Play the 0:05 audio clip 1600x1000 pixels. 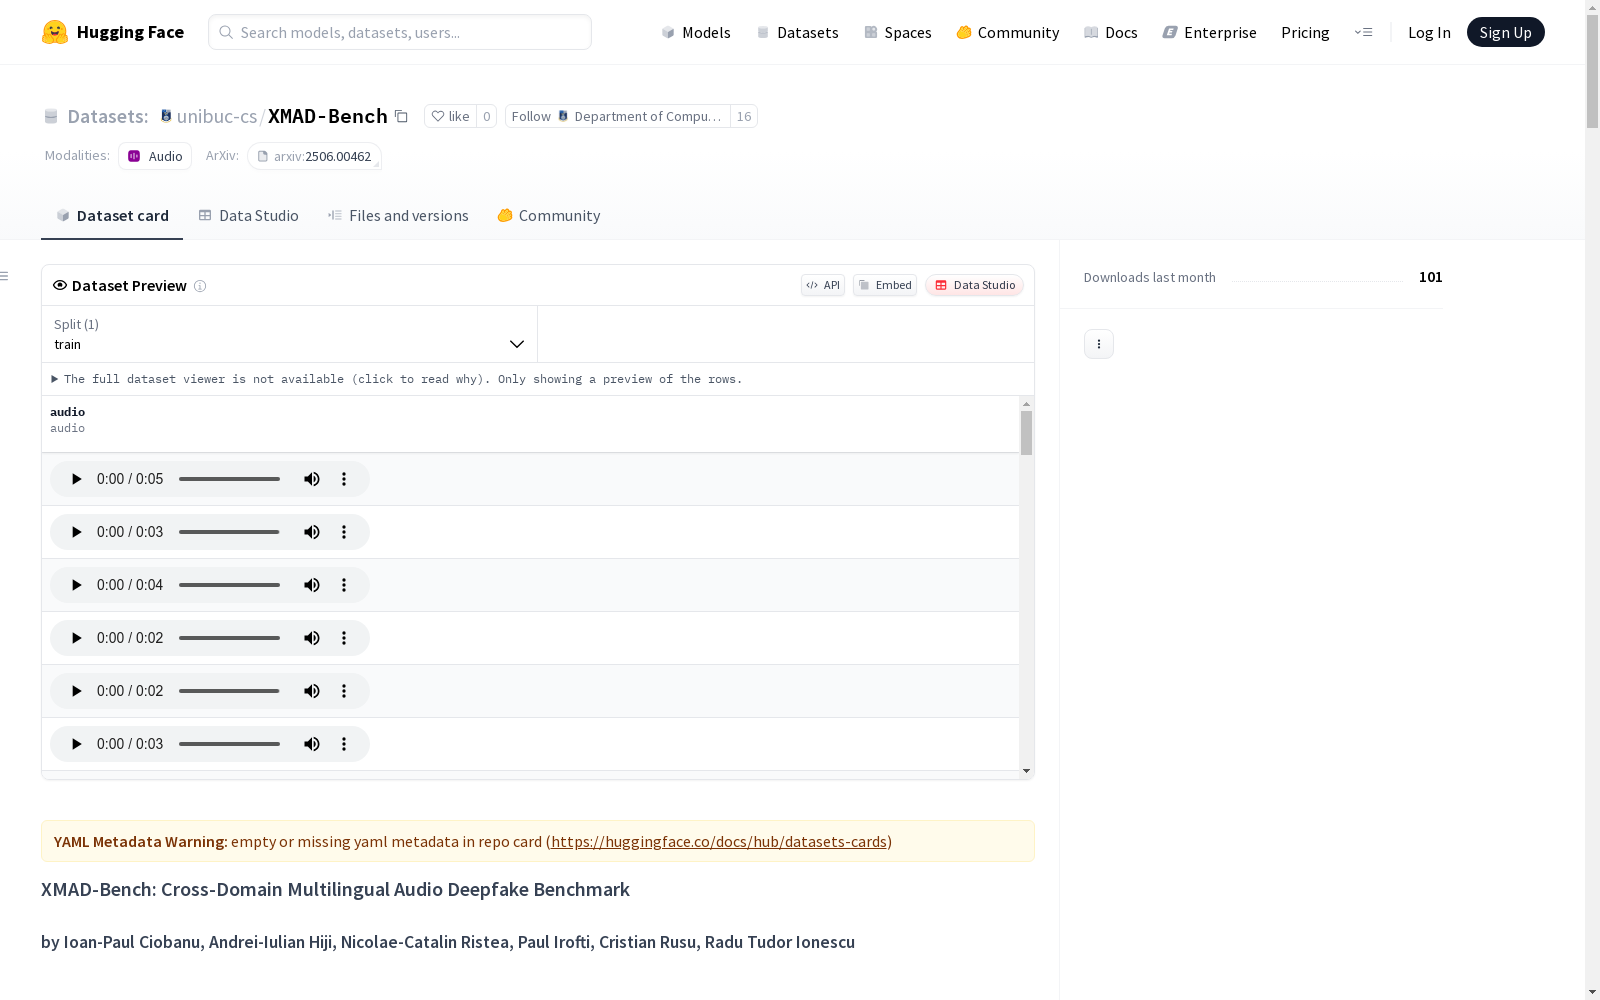click(76, 479)
